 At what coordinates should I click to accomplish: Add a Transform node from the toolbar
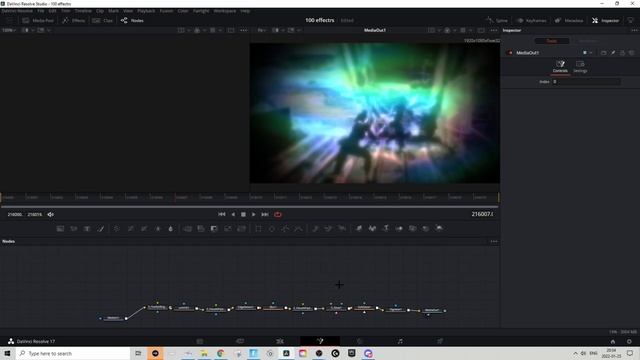(242, 229)
